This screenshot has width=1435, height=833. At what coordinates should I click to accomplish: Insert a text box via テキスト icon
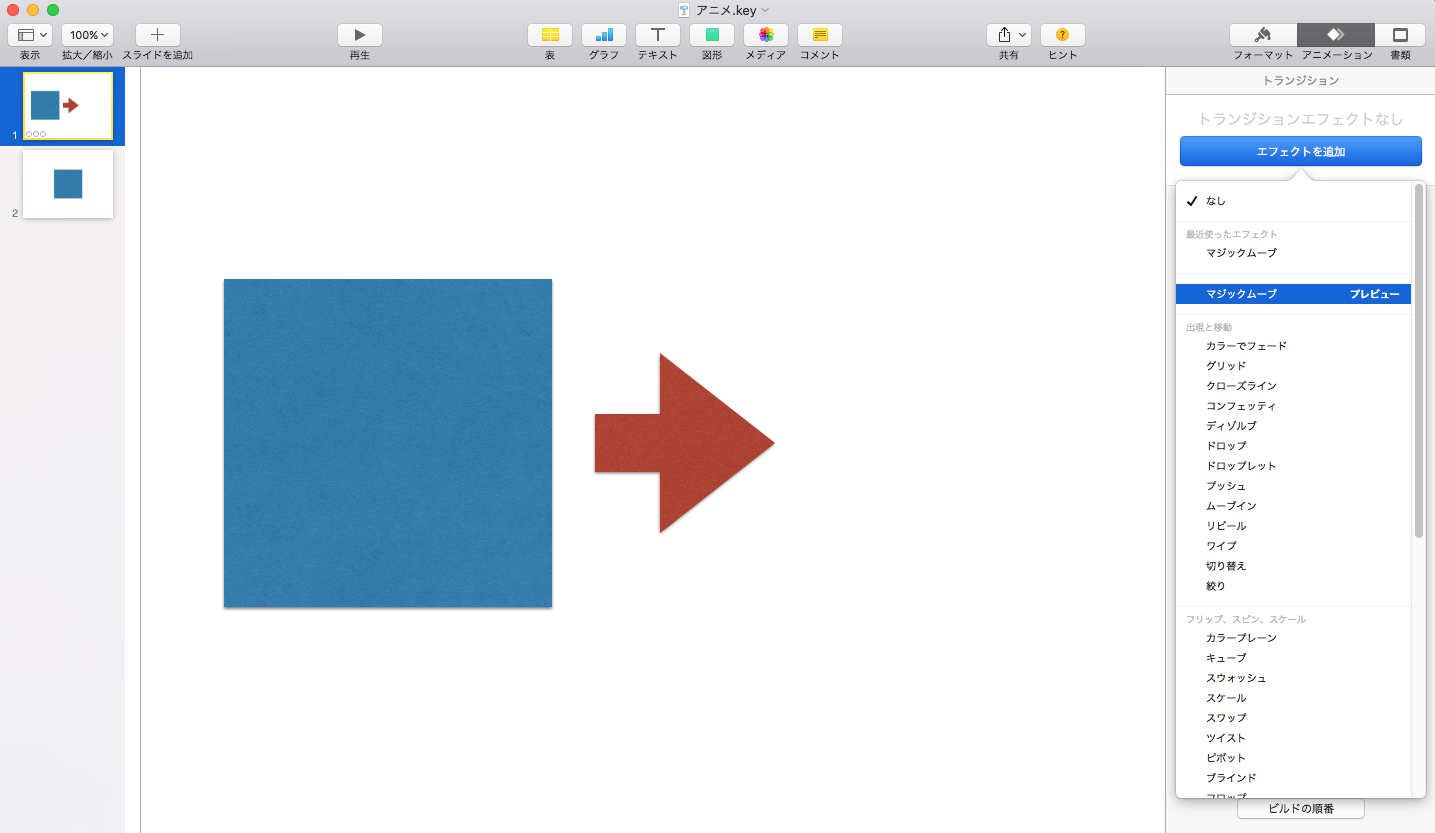657,35
